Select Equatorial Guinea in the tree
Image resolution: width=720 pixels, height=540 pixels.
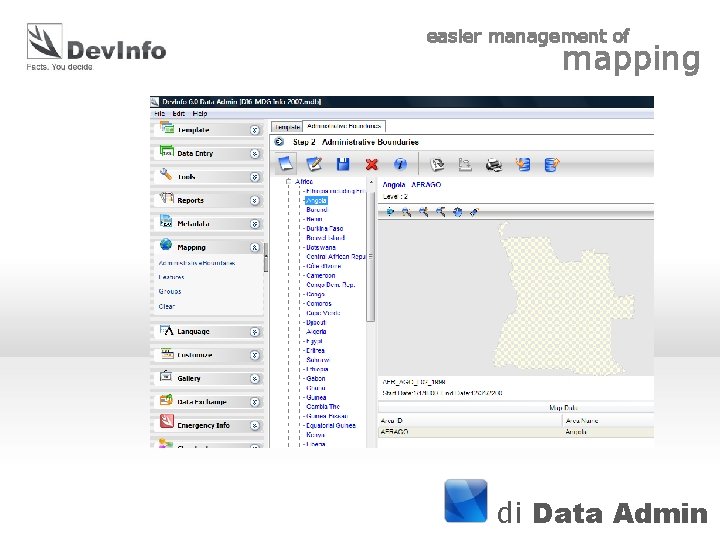click(331, 426)
